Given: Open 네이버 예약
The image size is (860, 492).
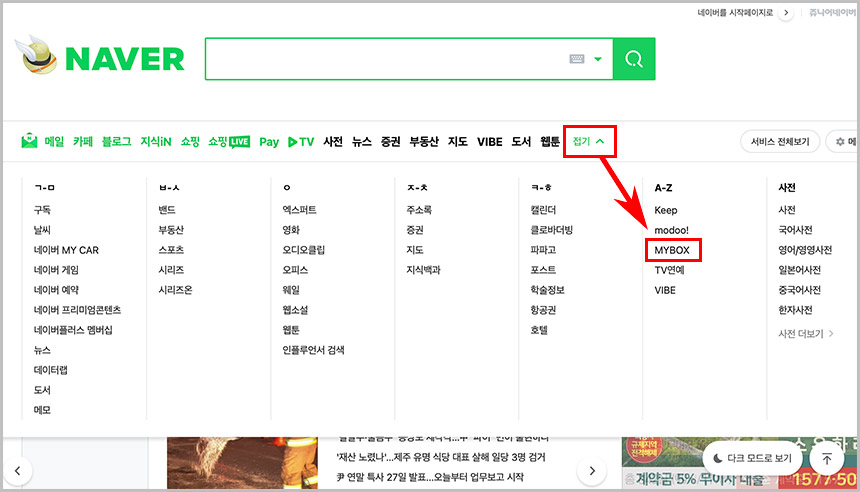Looking at the screenshot, I should pyautogui.click(x=56, y=290).
